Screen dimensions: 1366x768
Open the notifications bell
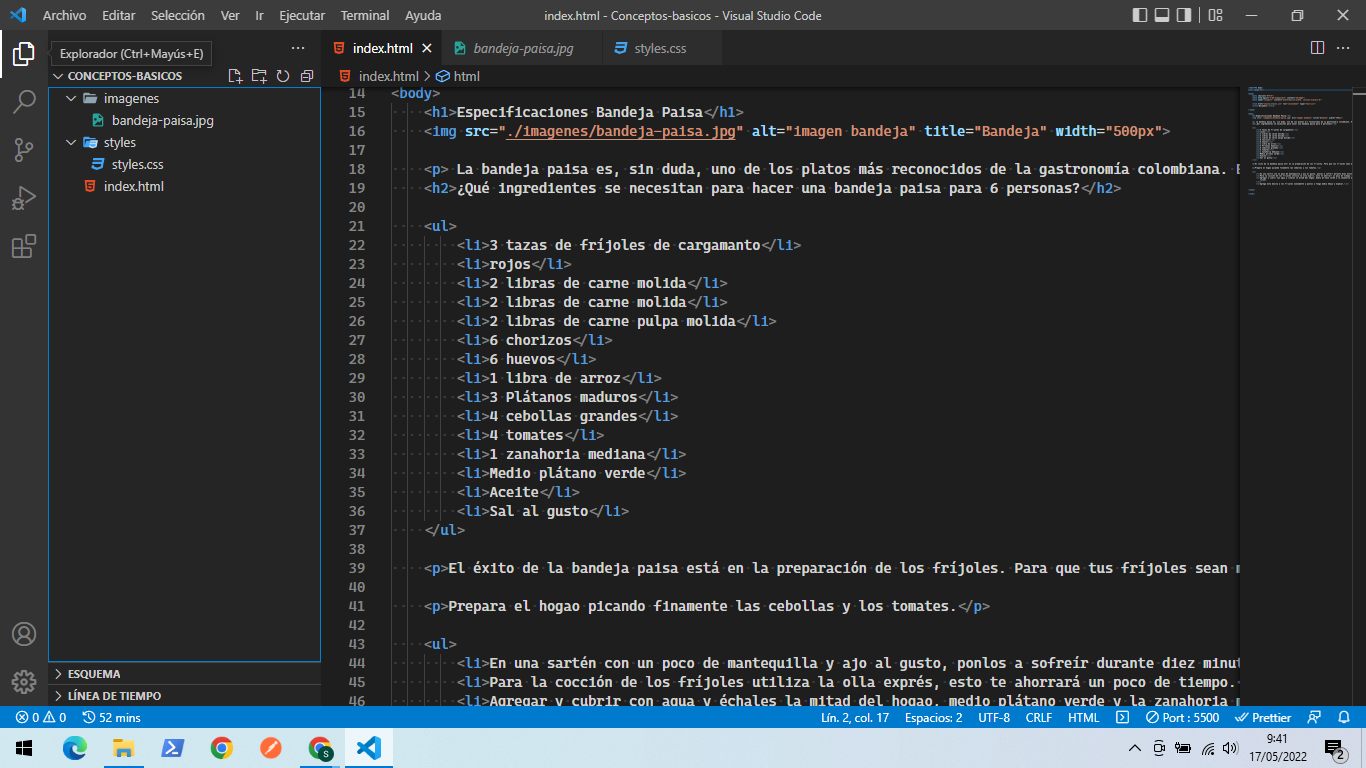[1345, 717]
